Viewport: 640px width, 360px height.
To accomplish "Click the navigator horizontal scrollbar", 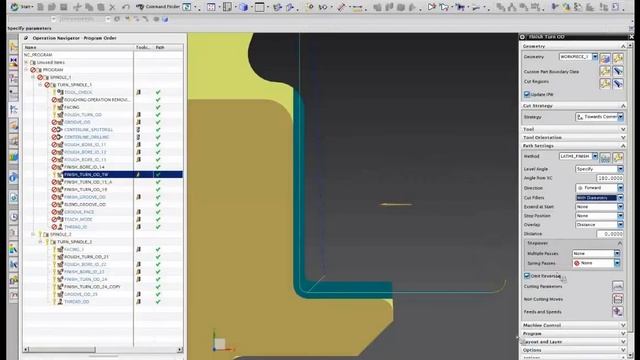I will click(x=102, y=350).
